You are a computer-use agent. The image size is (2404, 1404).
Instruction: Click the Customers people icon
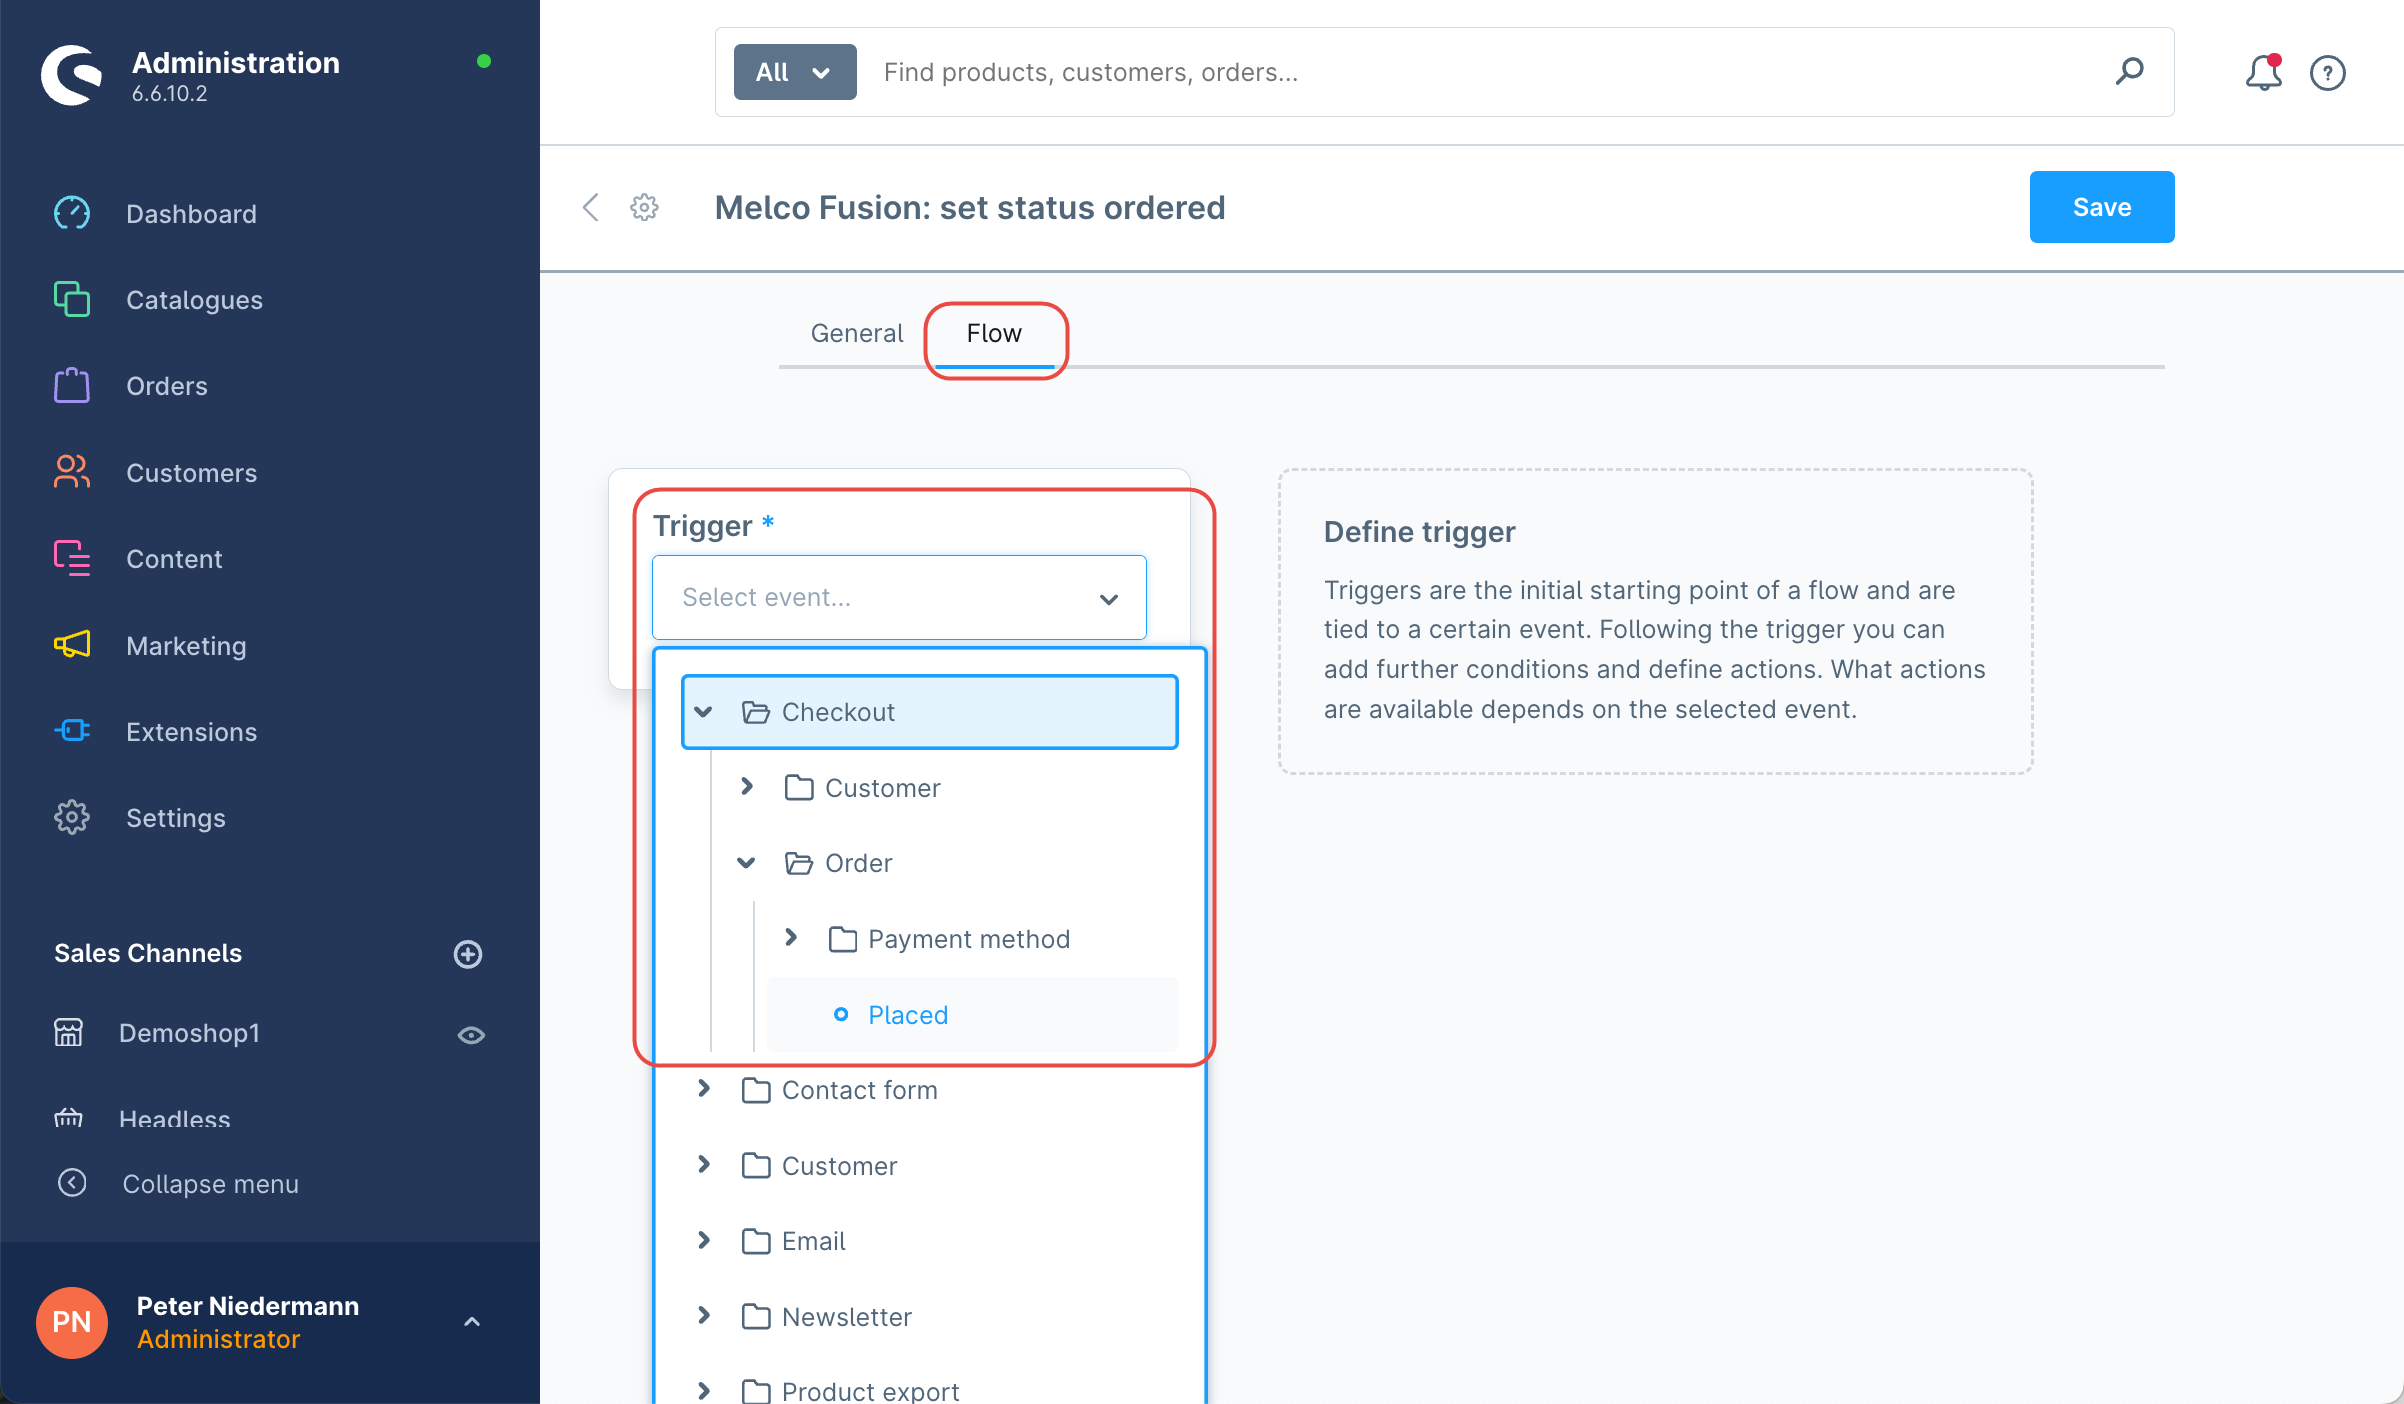[x=72, y=472]
